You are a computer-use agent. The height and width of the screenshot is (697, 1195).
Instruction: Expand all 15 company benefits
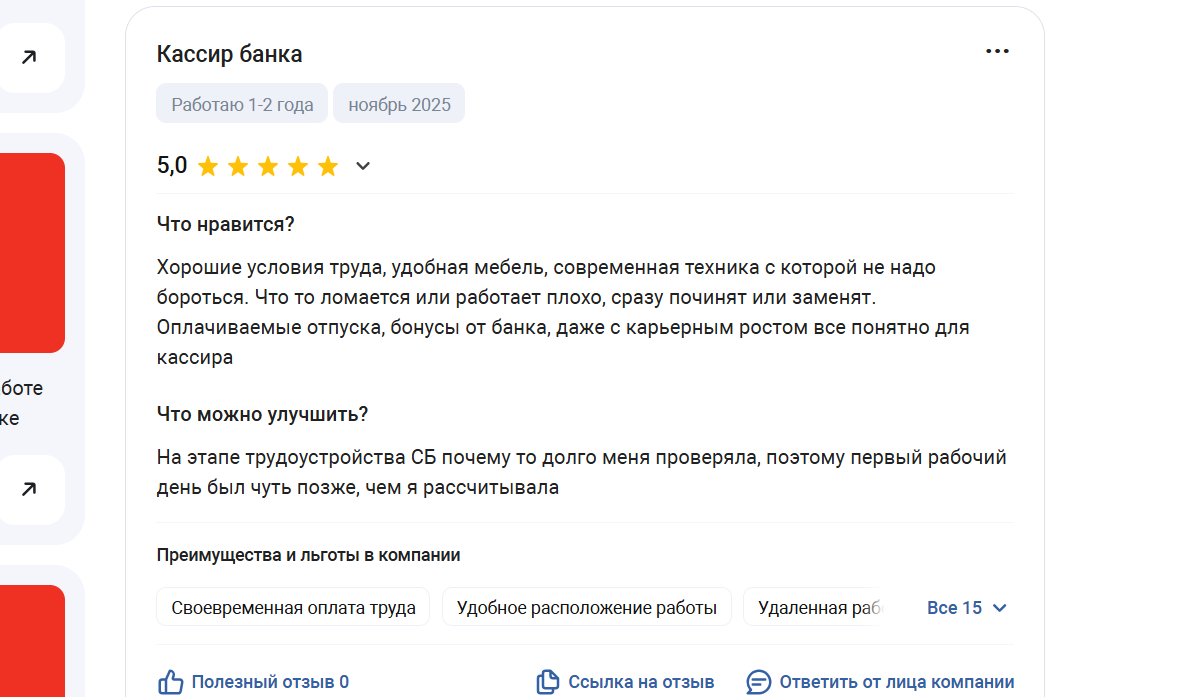966,608
